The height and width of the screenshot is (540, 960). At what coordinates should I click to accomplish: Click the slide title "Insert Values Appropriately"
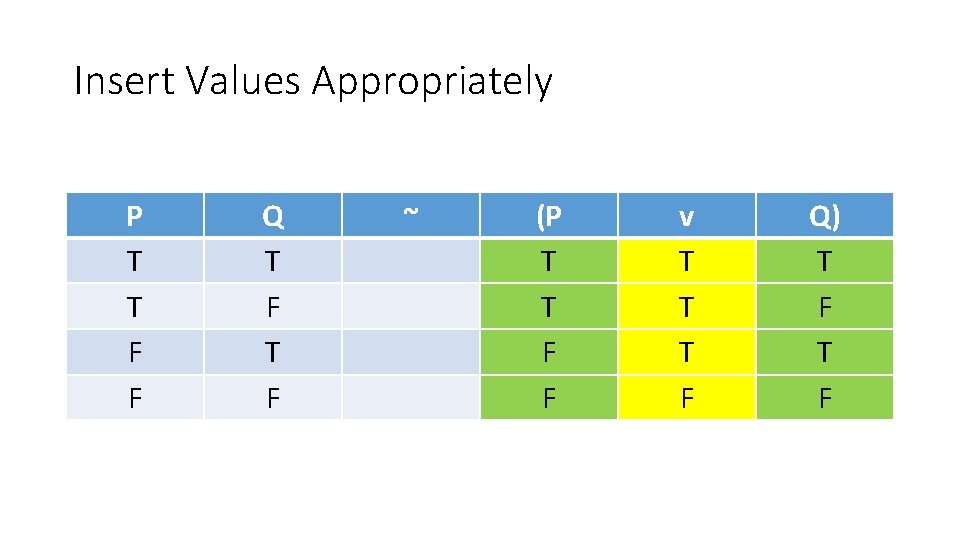click(x=313, y=81)
